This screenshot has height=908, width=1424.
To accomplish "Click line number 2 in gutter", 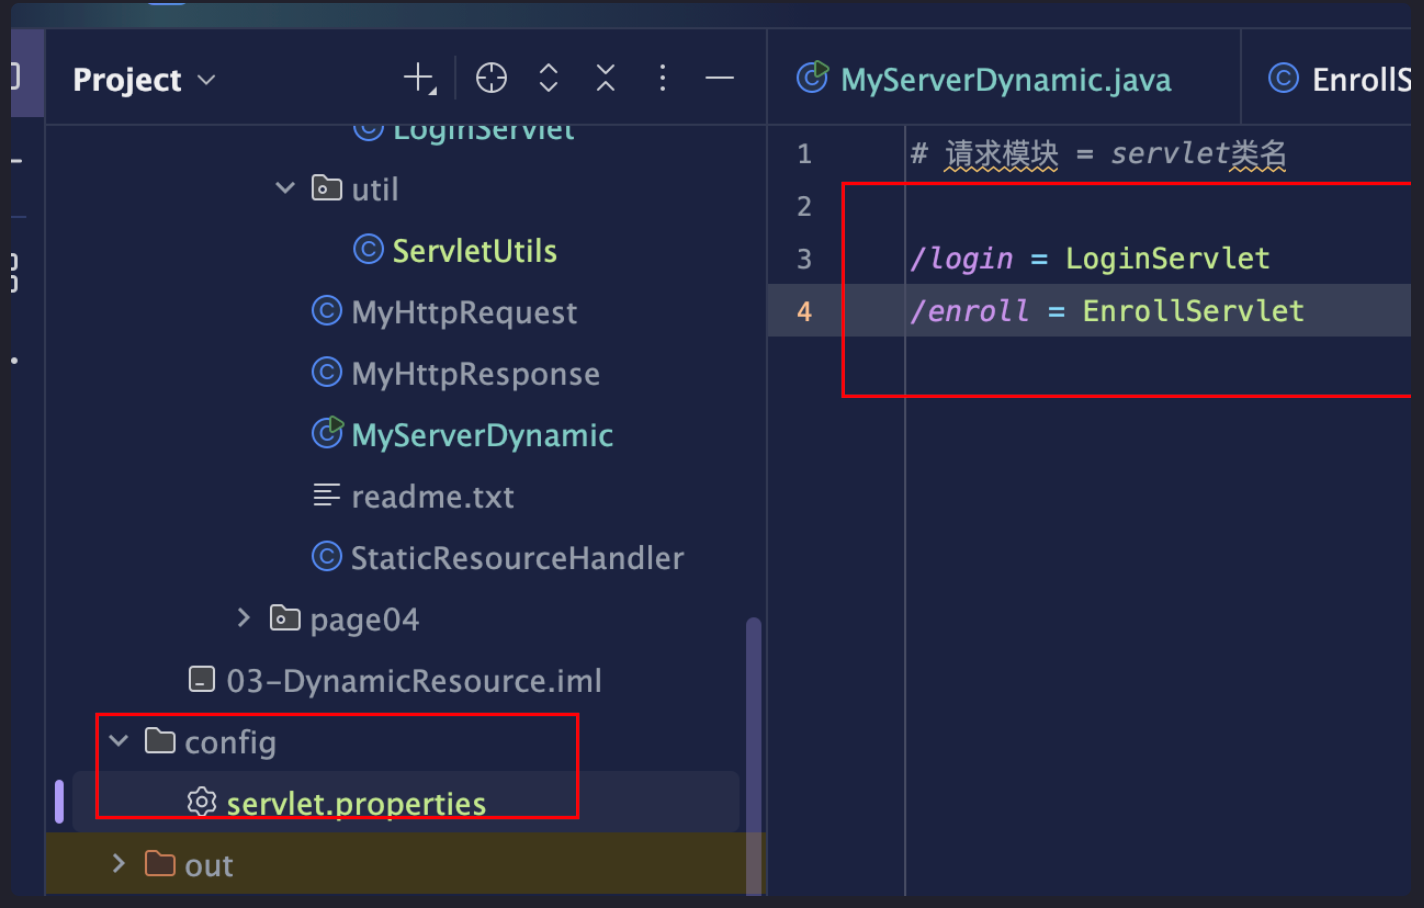I will 804,207.
